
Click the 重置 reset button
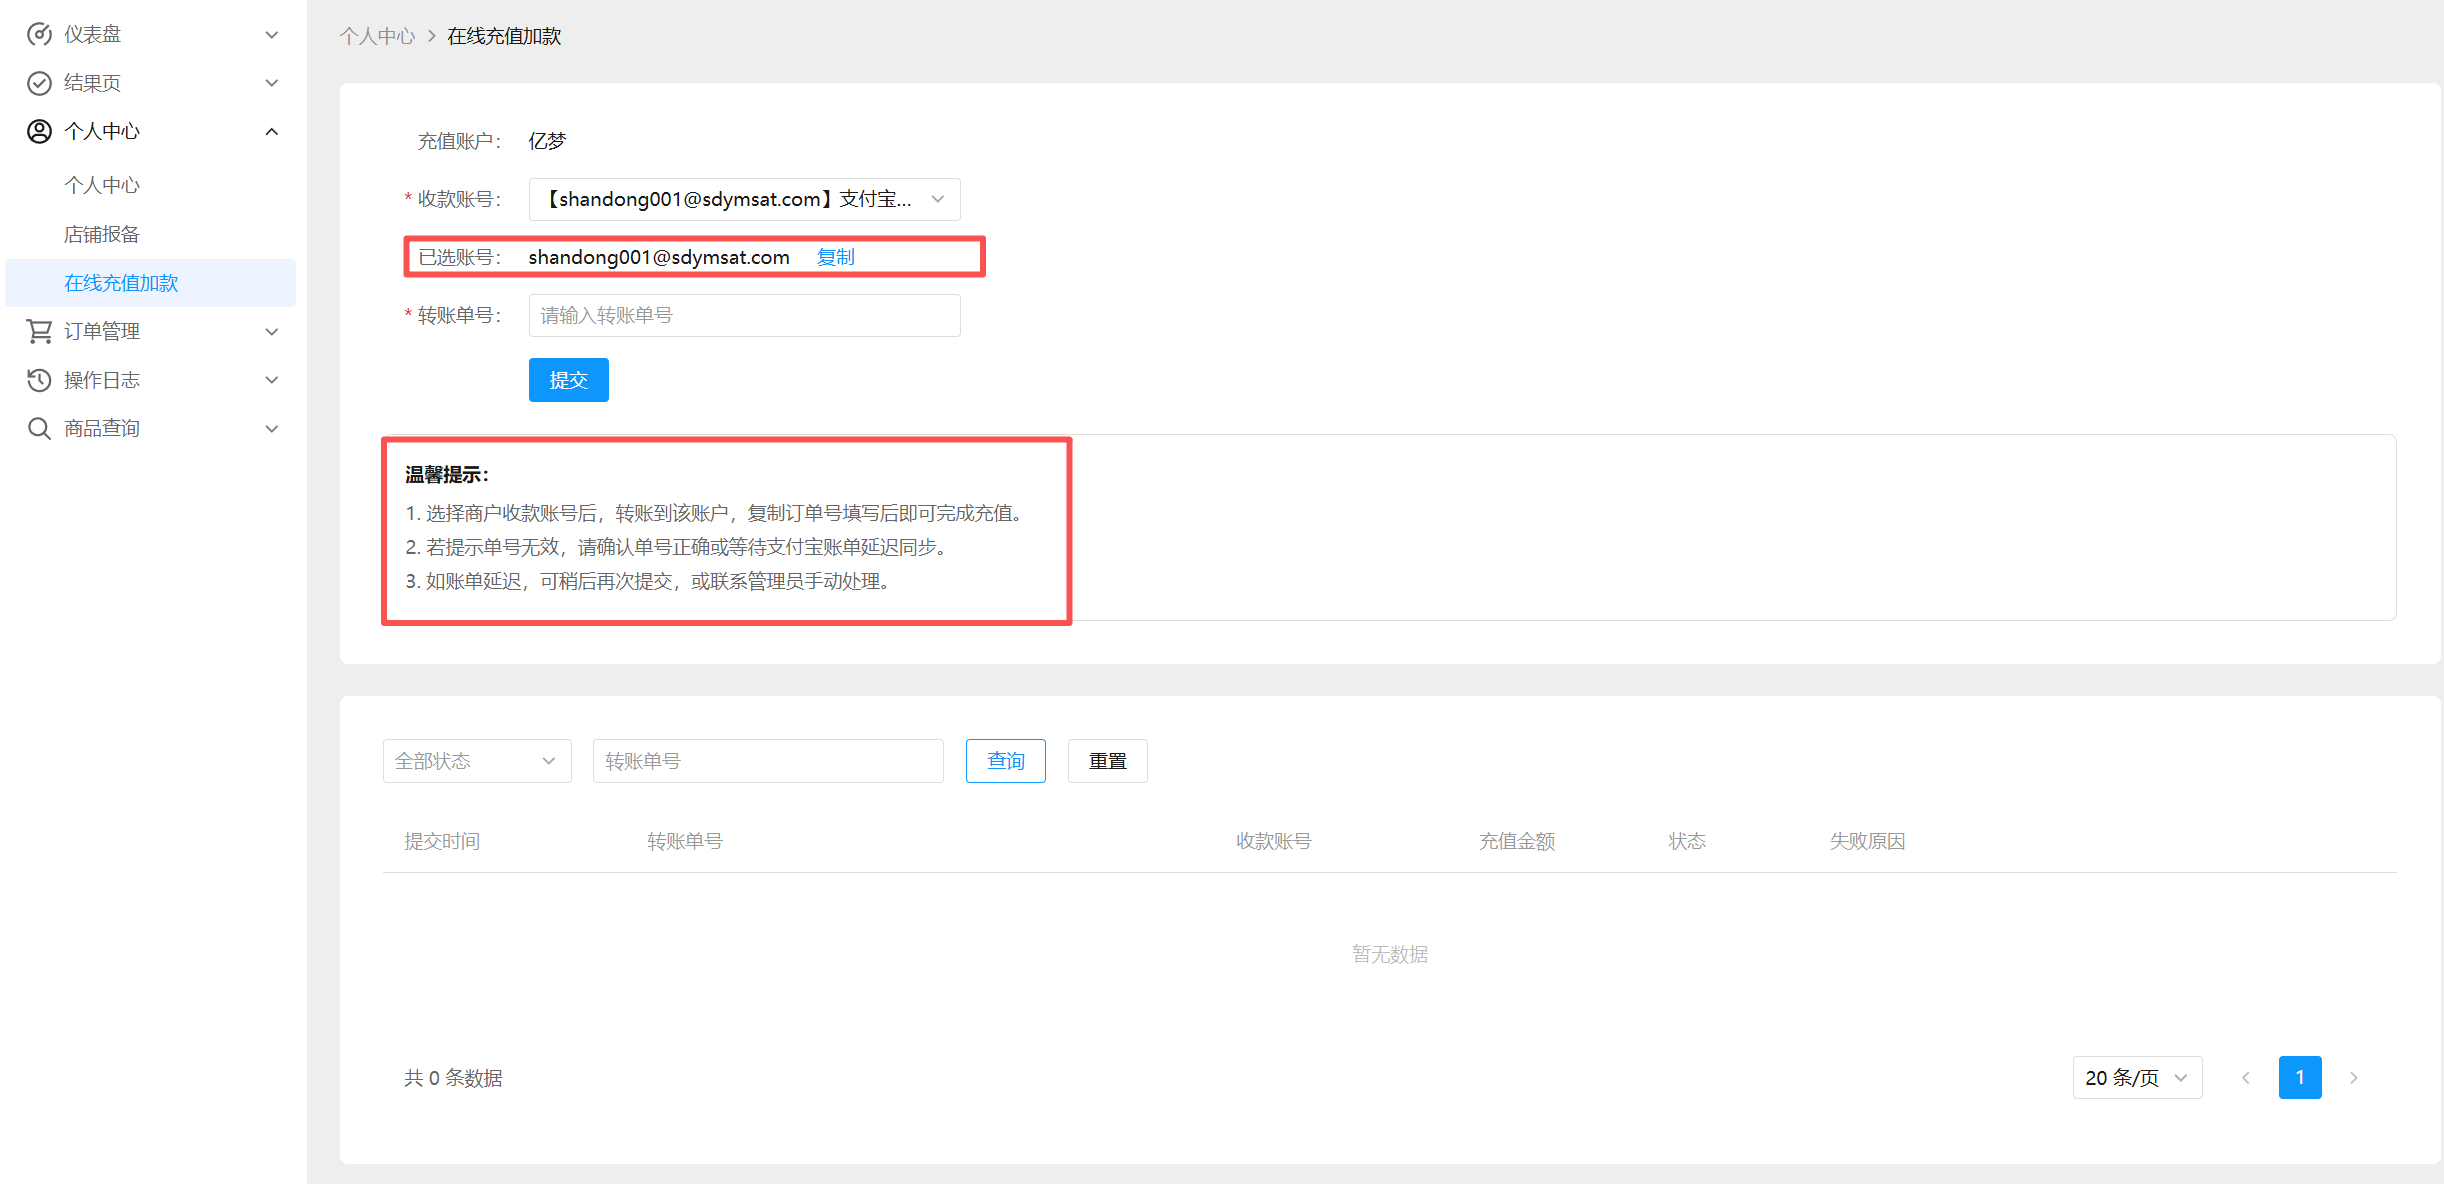pyautogui.click(x=1107, y=762)
